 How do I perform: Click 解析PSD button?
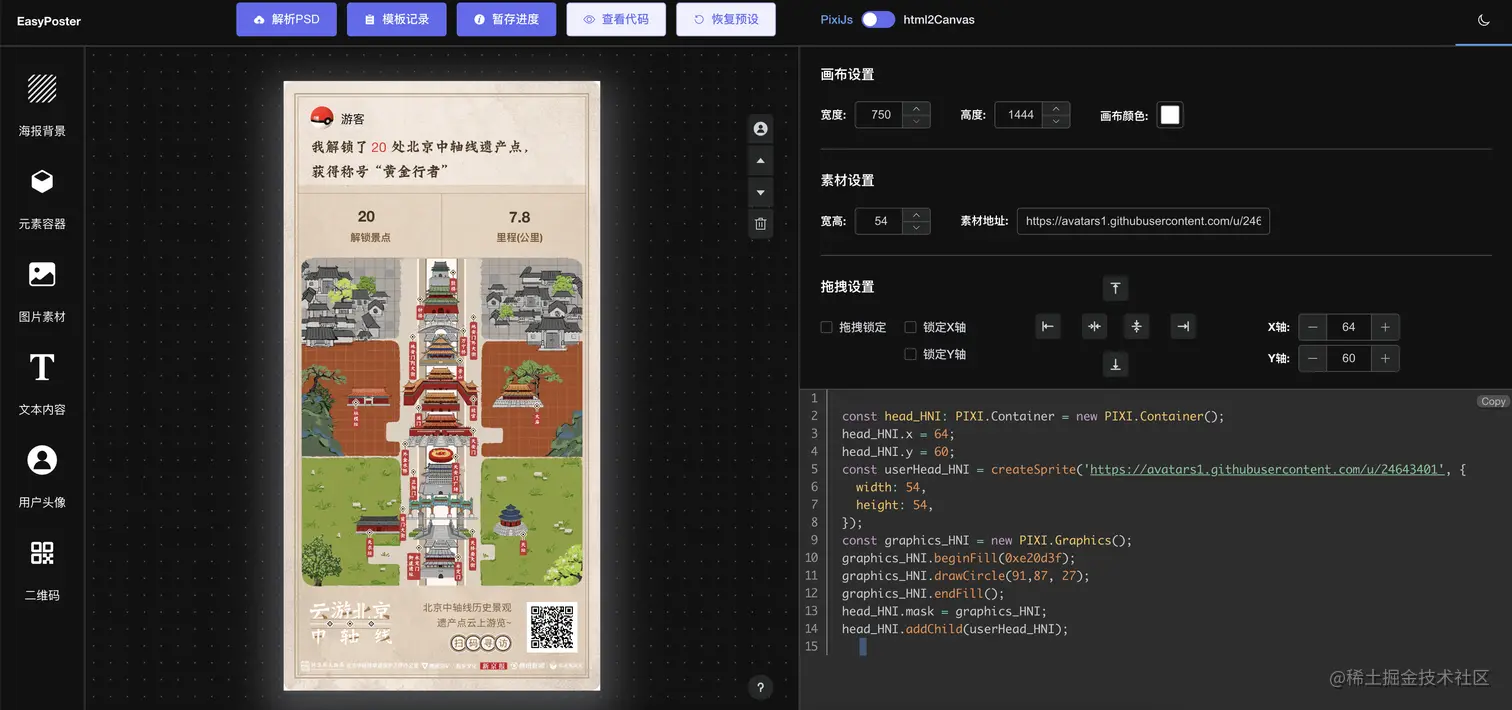(286, 19)
